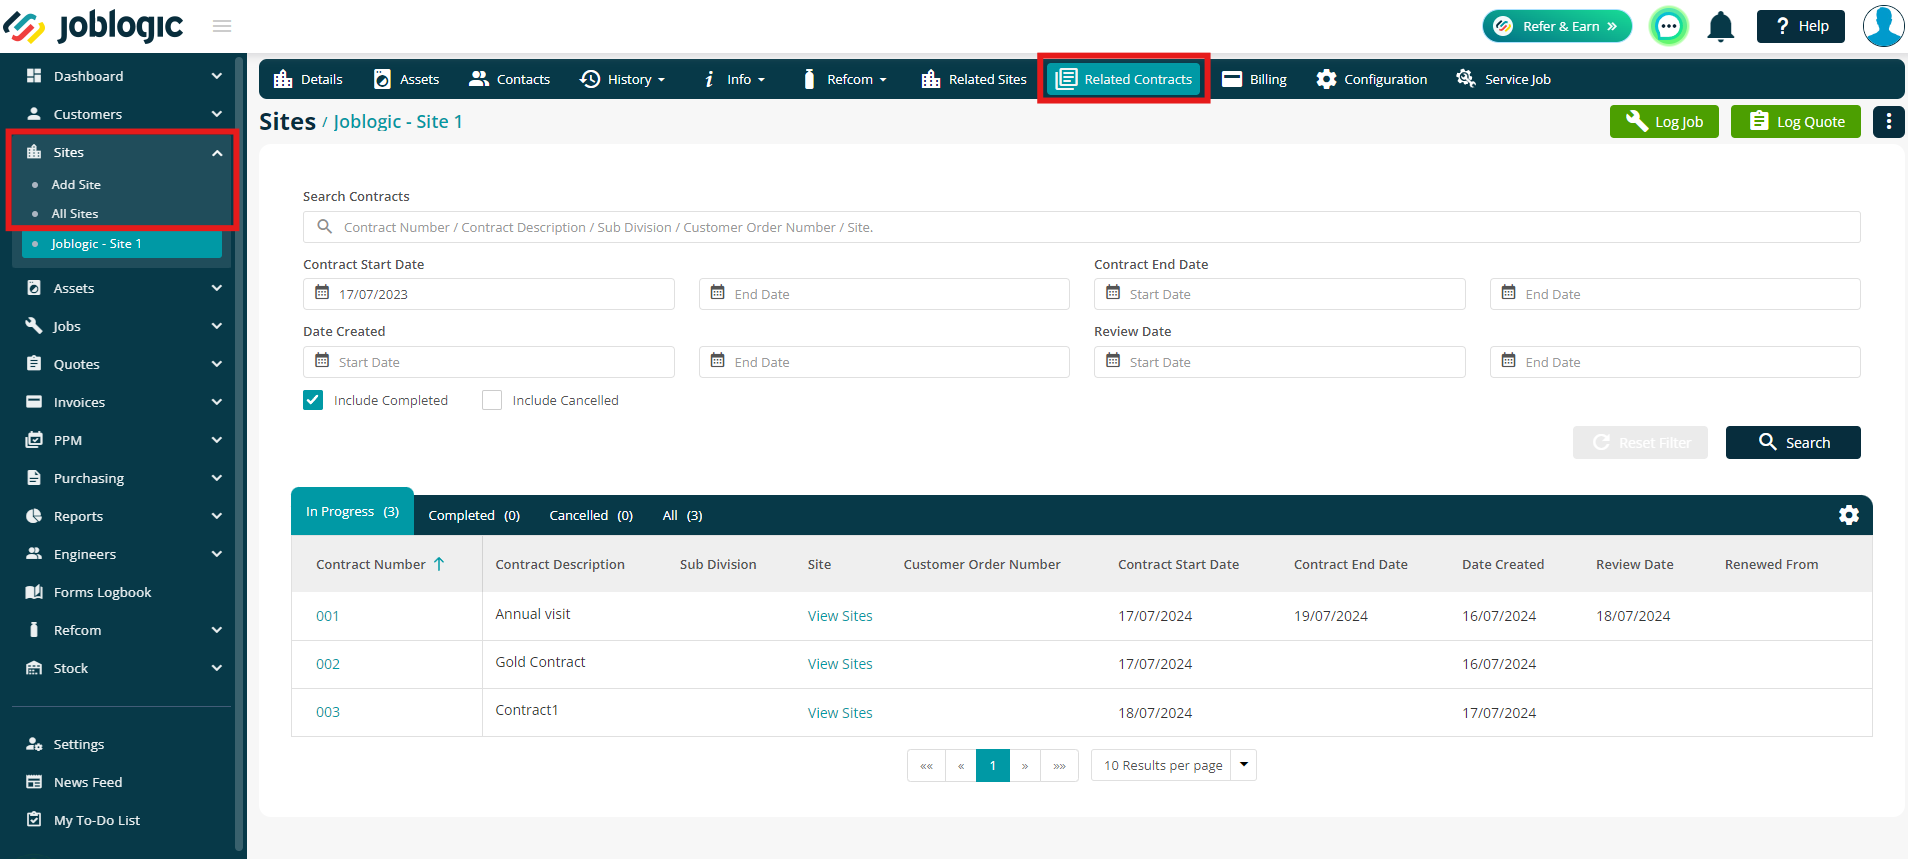Click the Log Job button
1908x859 pixels.
pyautogui.click(x=1664, y=121)
